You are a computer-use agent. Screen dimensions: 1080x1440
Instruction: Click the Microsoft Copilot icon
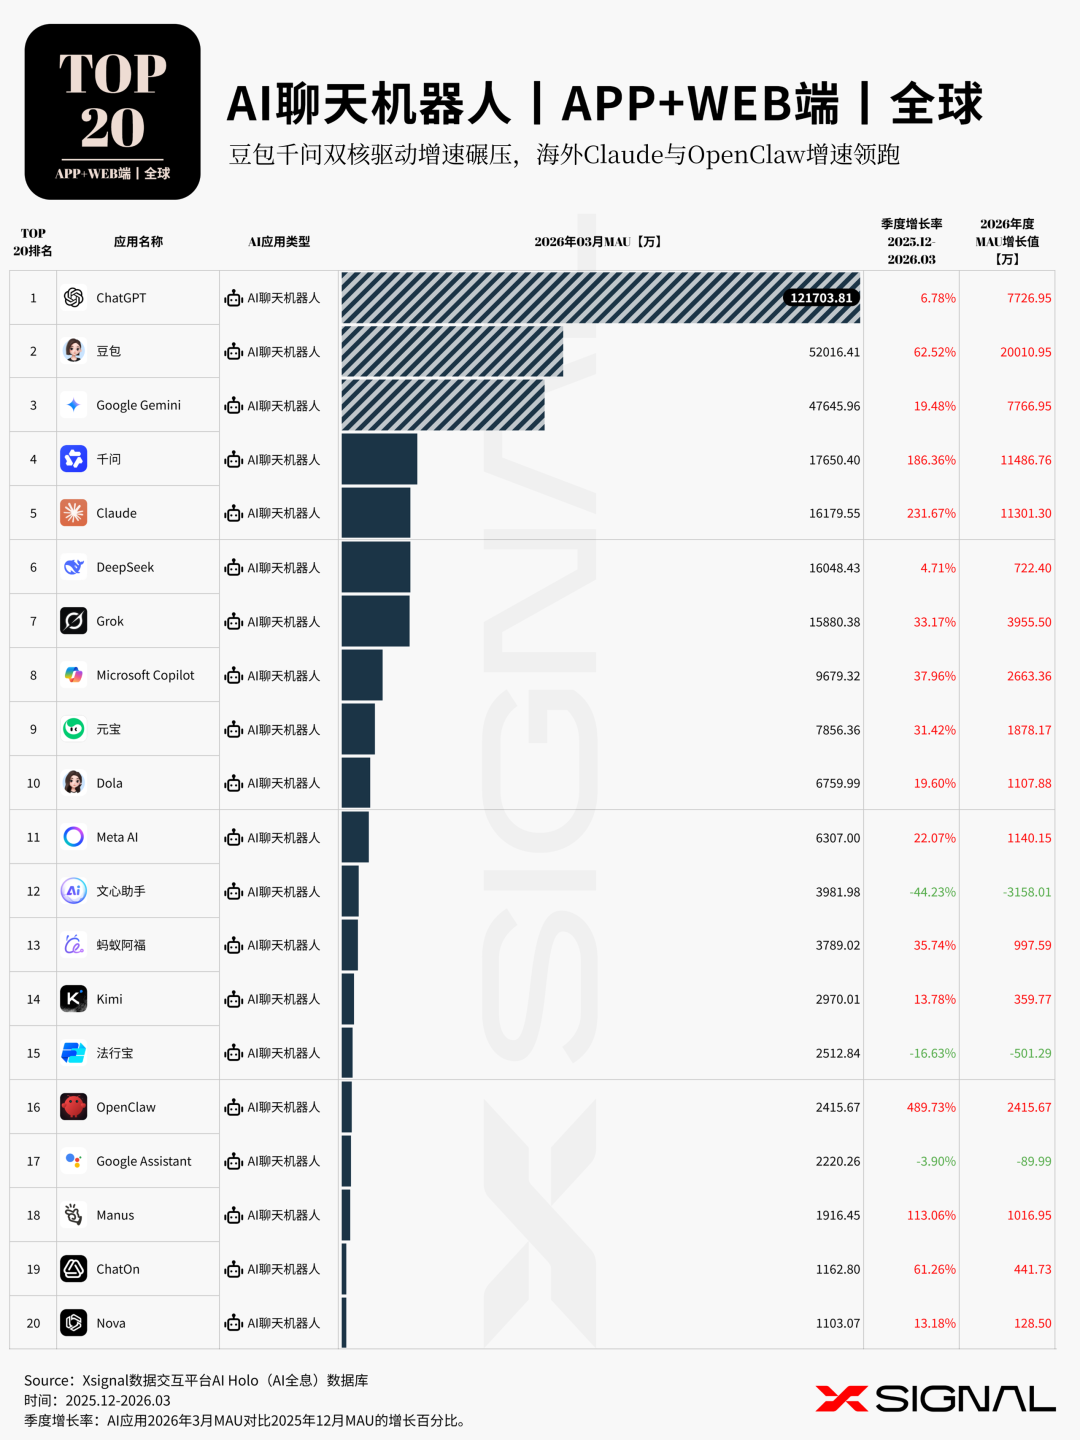point(73,675)
